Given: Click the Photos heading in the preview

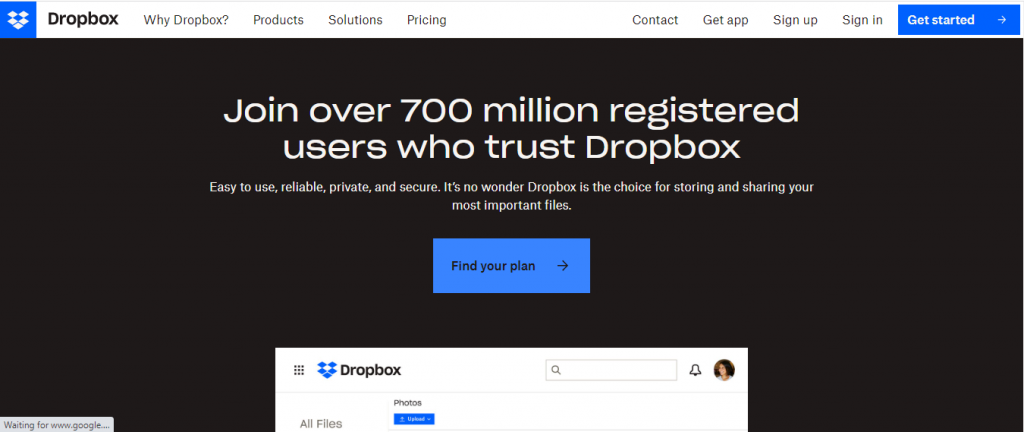Looking at the screenshot, I should 408,403.
